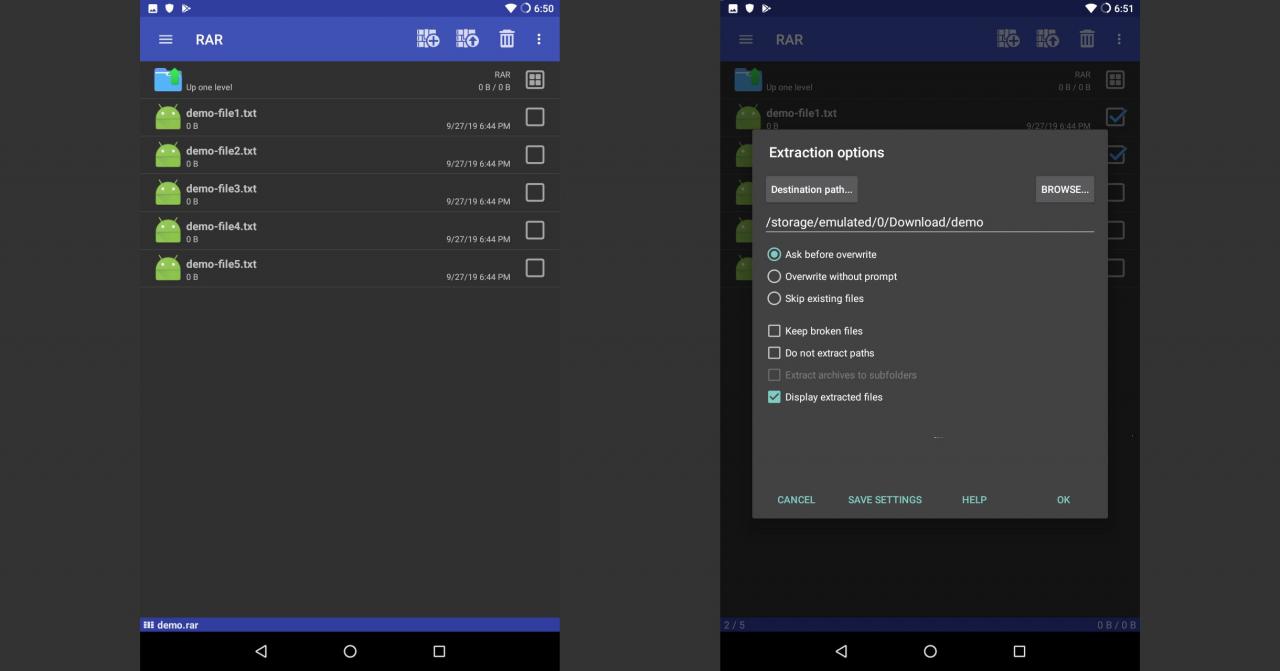1280x671 pixels.
Task: Tap Android Back button on right phone screen
Action: point(841,651)
